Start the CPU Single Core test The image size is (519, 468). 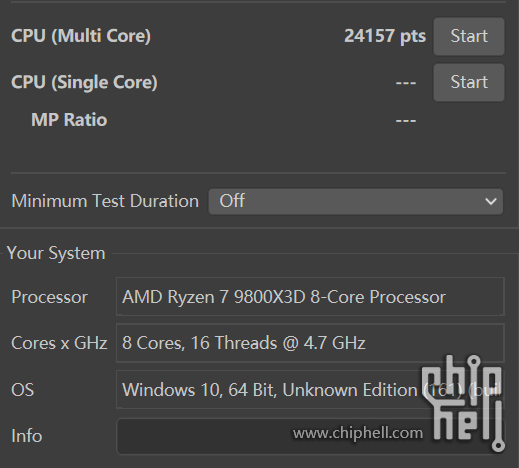pyautogui.click(x=469, y=82)
